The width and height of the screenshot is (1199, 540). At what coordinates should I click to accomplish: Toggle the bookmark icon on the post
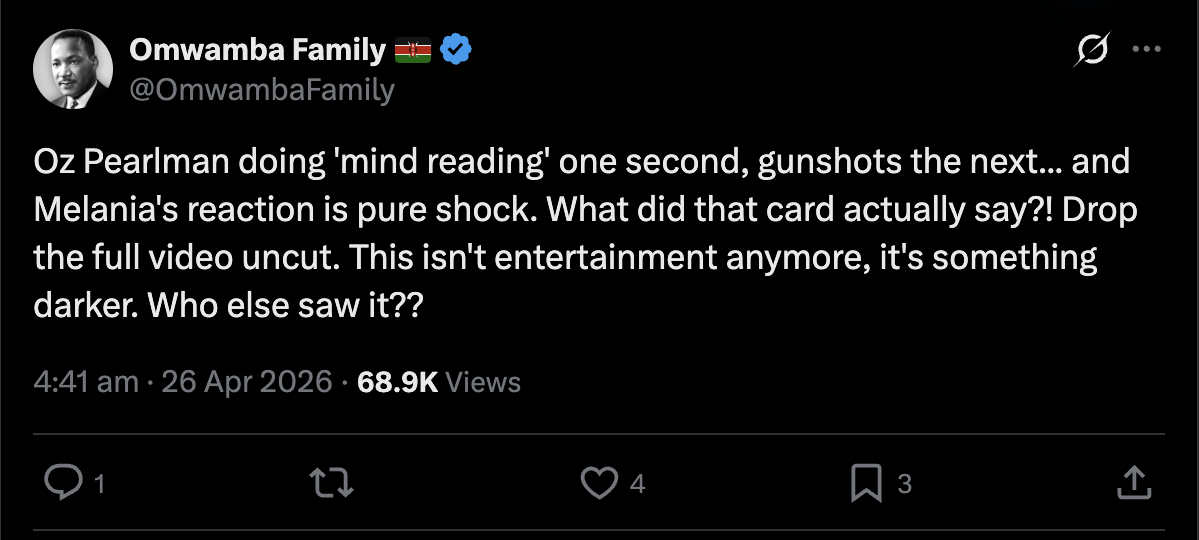pyautogui.click(x=864, y=485)
